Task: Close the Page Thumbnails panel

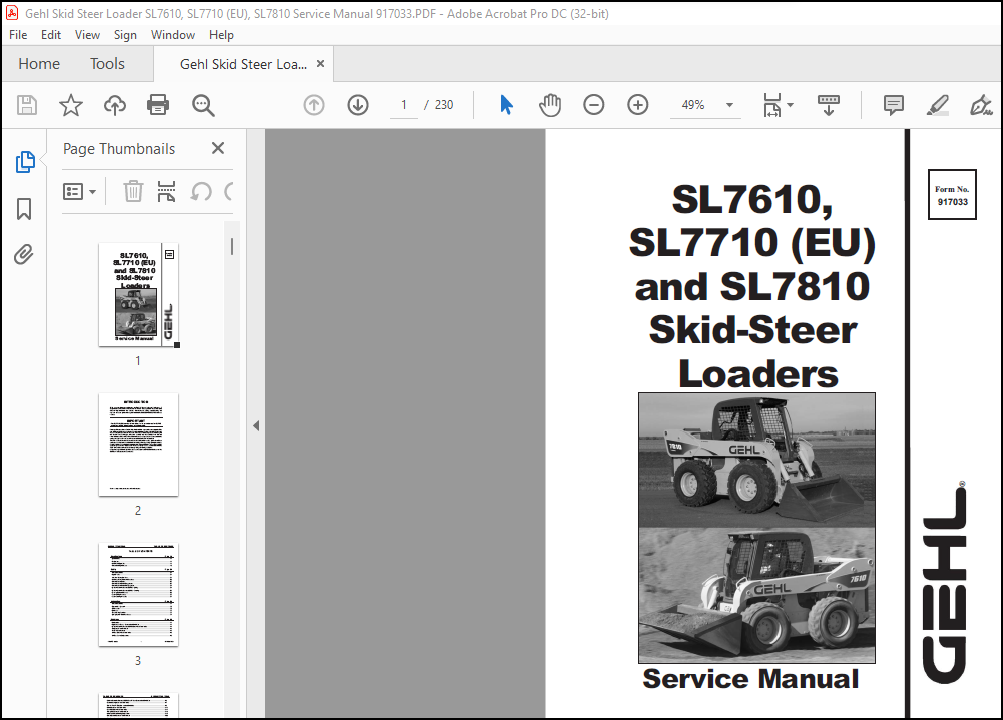Action: (217, 148)
